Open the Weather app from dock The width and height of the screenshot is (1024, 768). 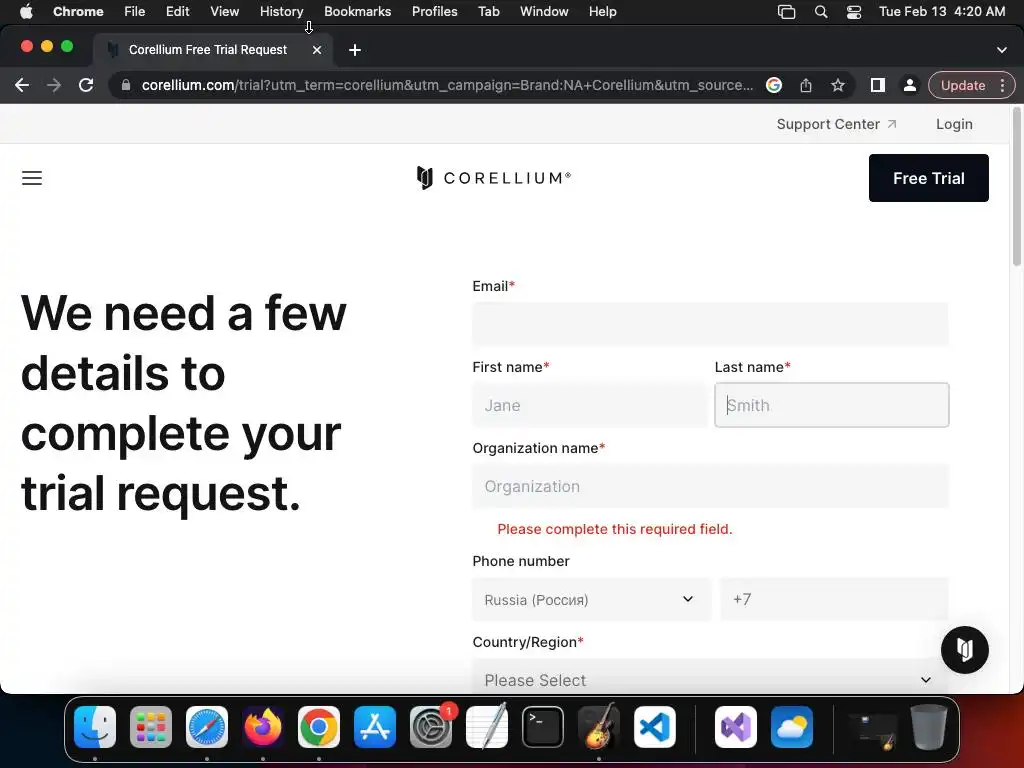click(792, 727)
